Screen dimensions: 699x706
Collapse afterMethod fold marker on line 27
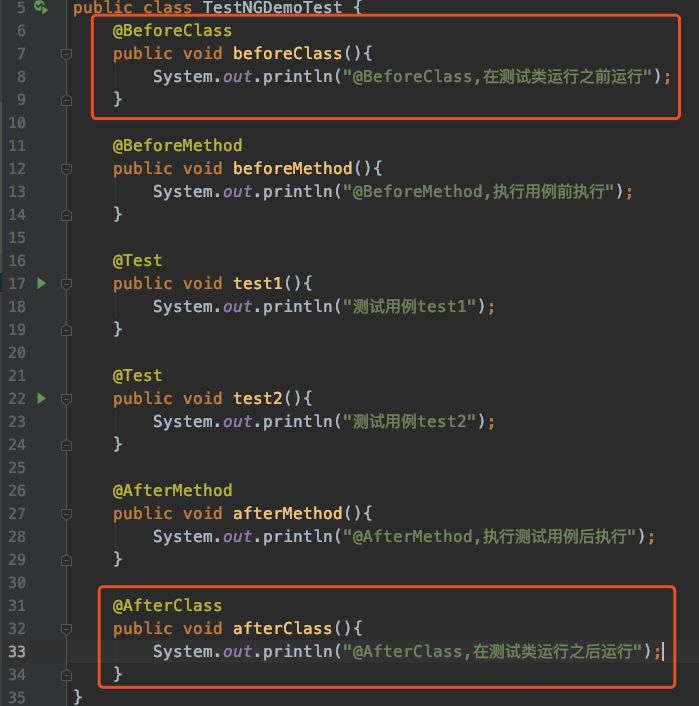coord(66,514)
